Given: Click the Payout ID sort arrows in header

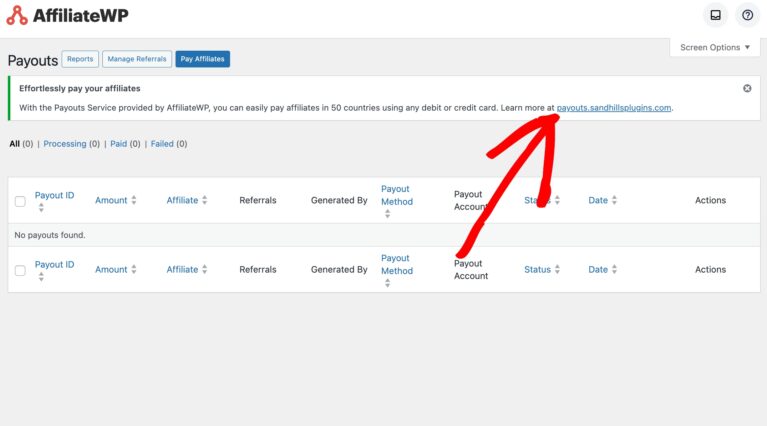Looking at the screenshot, I should (x=41, y=208).
